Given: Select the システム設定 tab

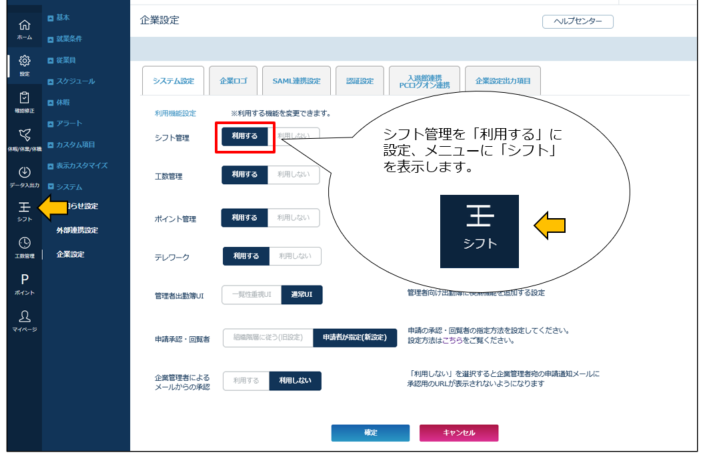Looking at the screenshot, I should click(x=173, y=81).
